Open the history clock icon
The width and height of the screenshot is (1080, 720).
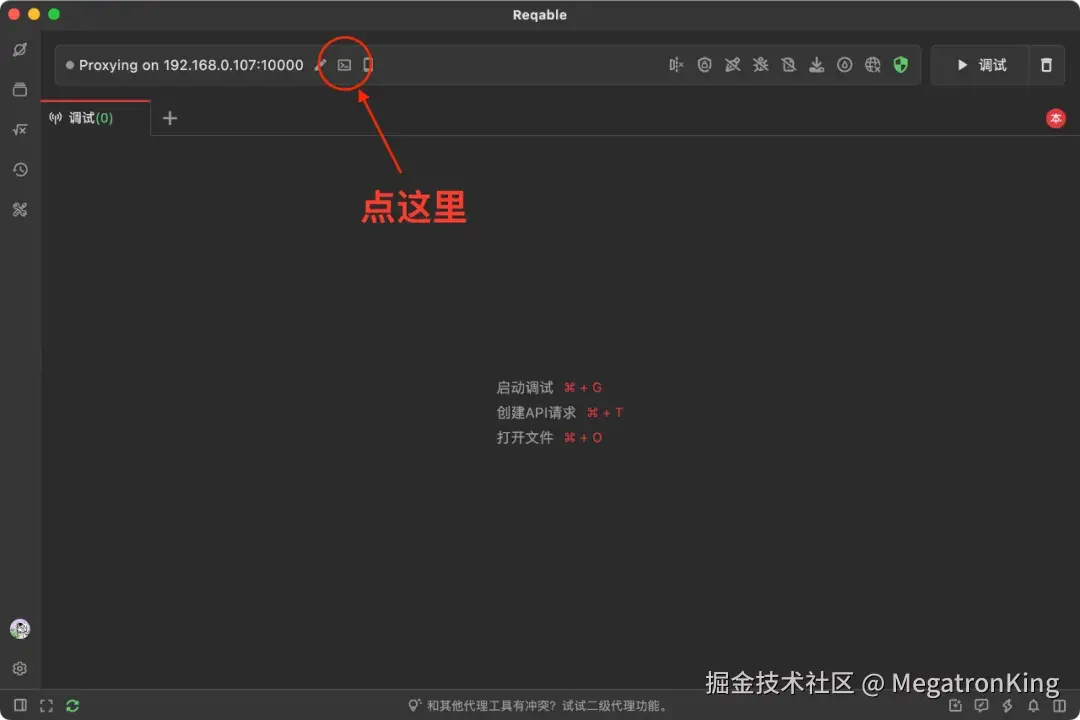(20, 169)
